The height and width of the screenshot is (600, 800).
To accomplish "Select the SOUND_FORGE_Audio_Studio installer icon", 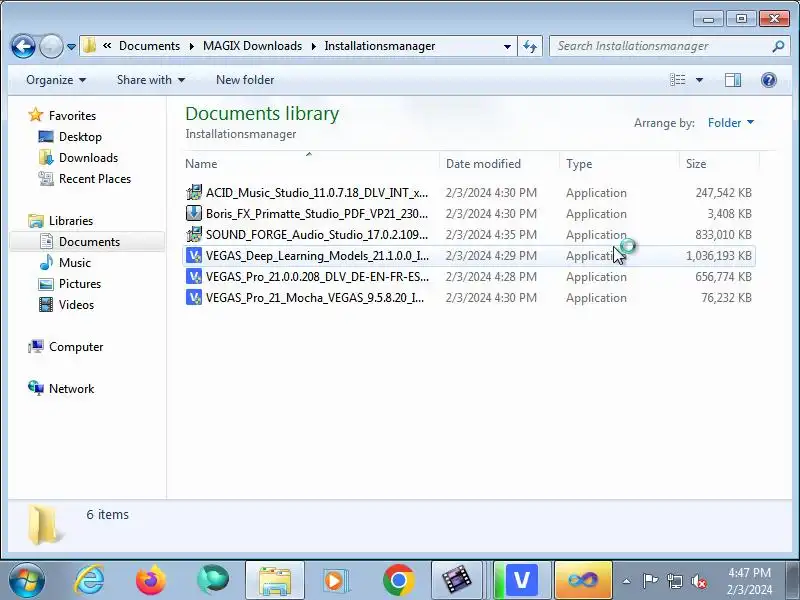I will point(194,234).
